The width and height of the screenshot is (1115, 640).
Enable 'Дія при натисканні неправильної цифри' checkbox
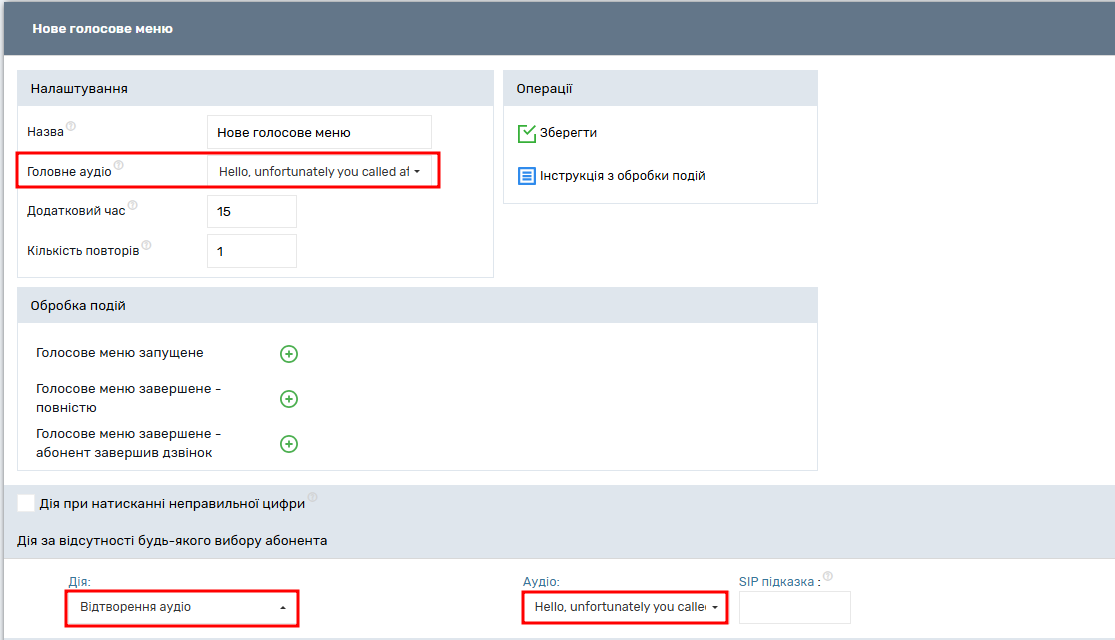click(x=26, y=503)
